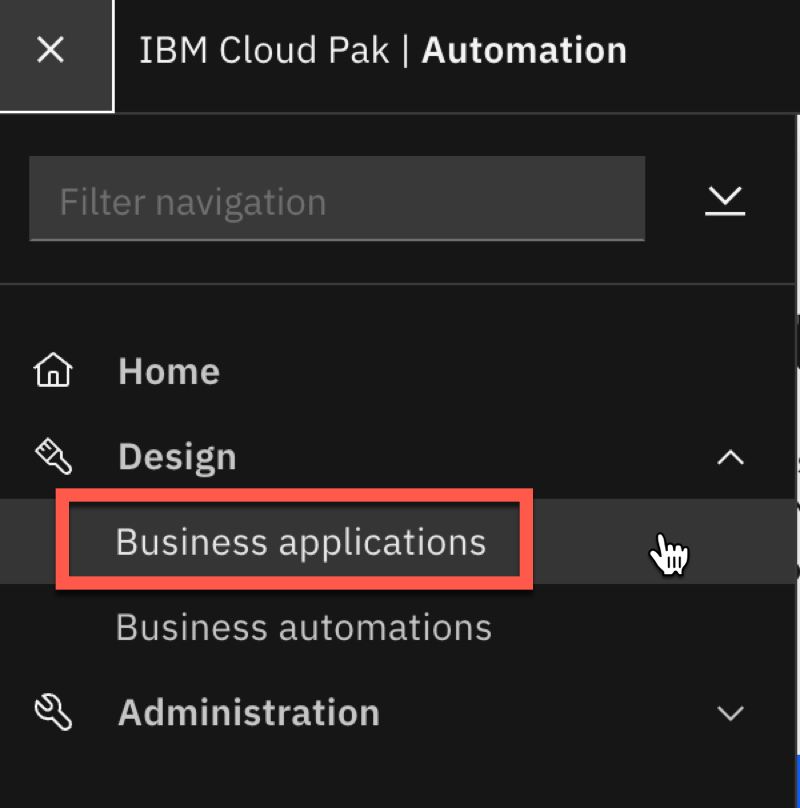Select the Administration section label
Image resolution: width=800 pixels, height=808 pixels.
point(249,713)
